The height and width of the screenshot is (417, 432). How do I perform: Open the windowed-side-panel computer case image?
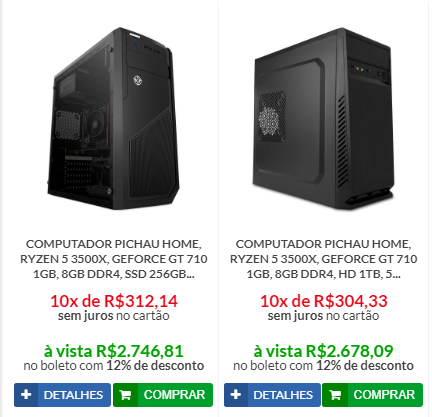tap(113, 119)
